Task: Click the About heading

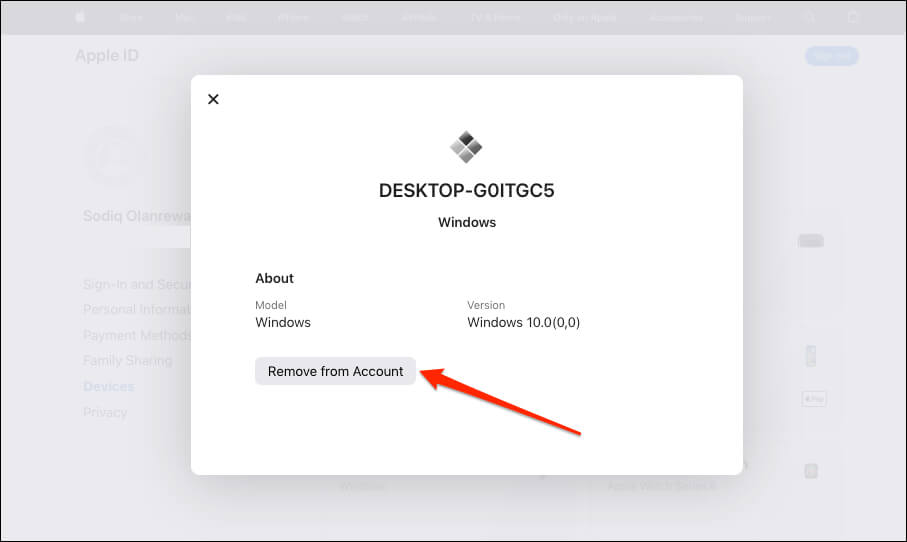Action: [x=274, y=278]
